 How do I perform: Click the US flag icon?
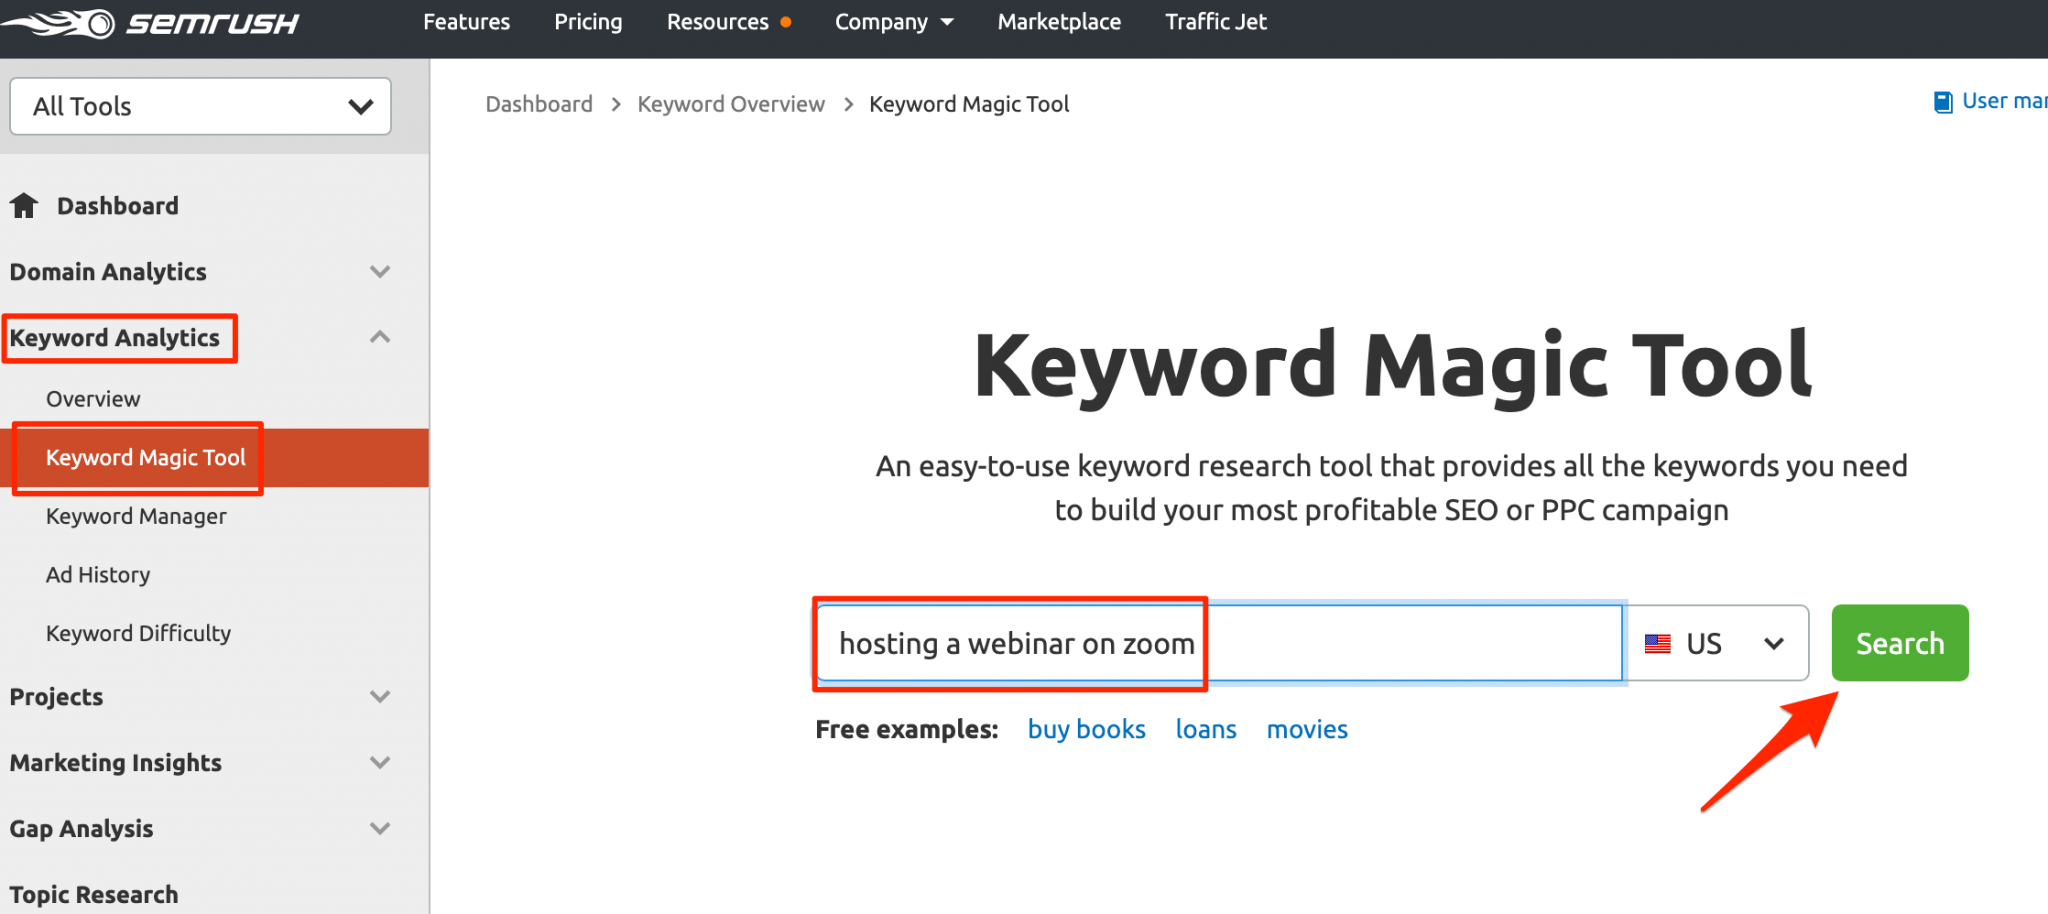click(1658, 644)
